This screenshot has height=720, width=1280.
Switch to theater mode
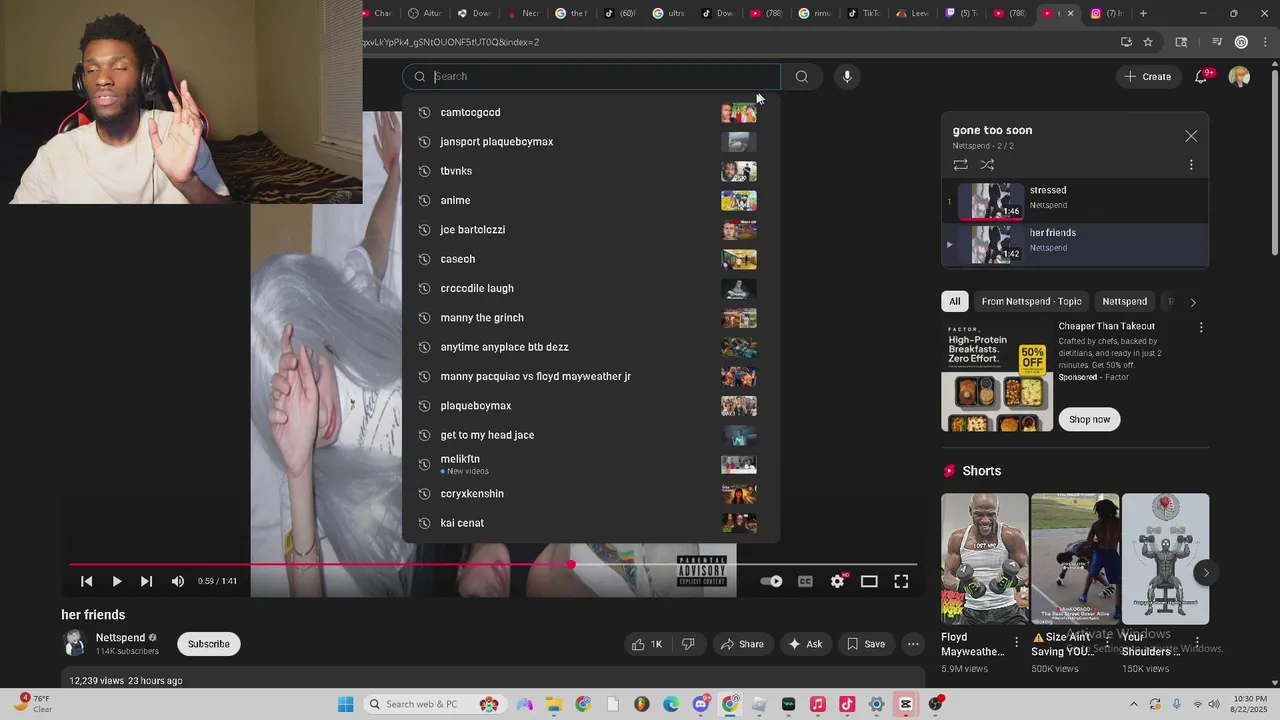(x=869, y=581)
